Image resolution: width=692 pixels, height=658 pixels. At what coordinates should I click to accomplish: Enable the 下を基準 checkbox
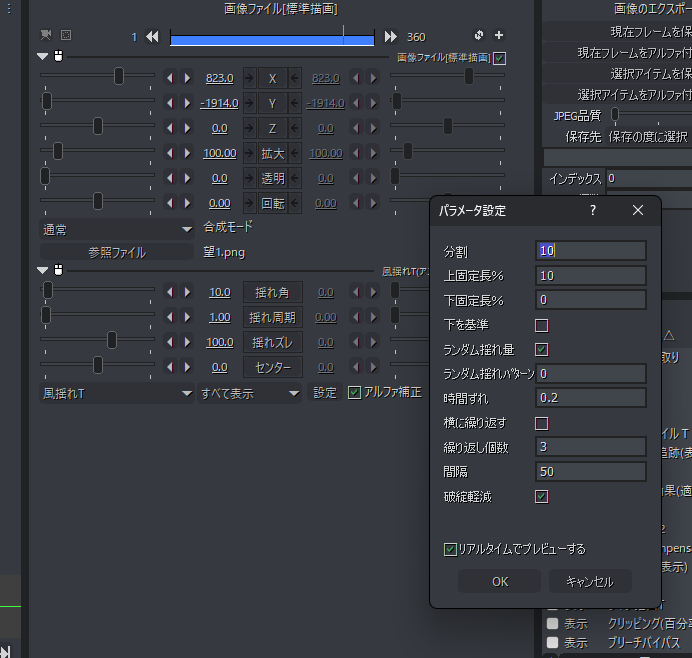click(542, 325)
